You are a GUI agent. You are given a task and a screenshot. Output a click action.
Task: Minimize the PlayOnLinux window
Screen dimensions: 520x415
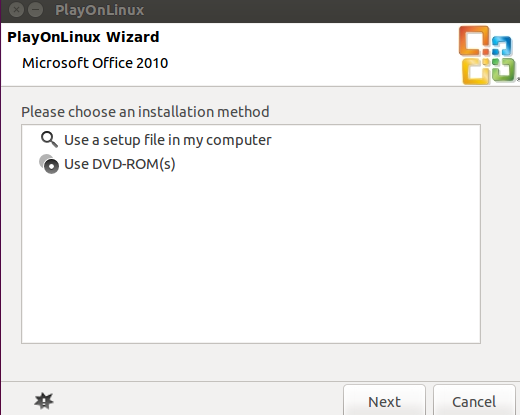click(36, 10)
